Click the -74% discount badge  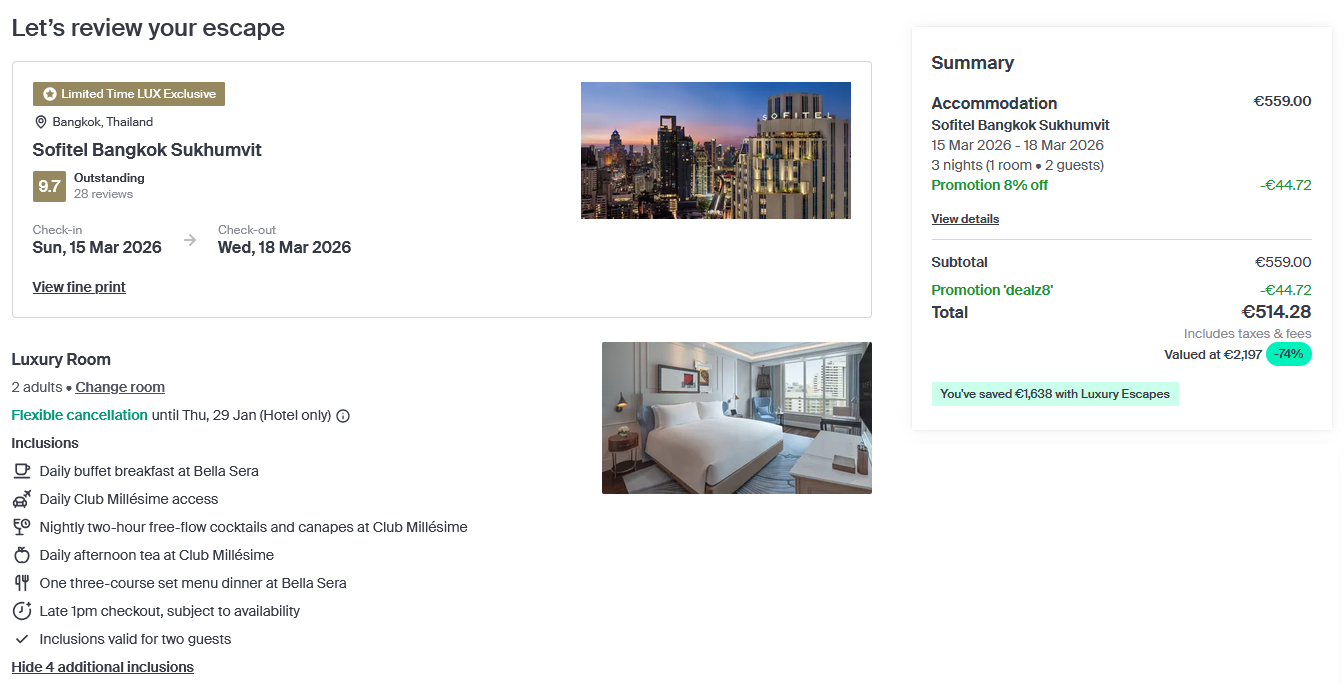point(1288,354)
